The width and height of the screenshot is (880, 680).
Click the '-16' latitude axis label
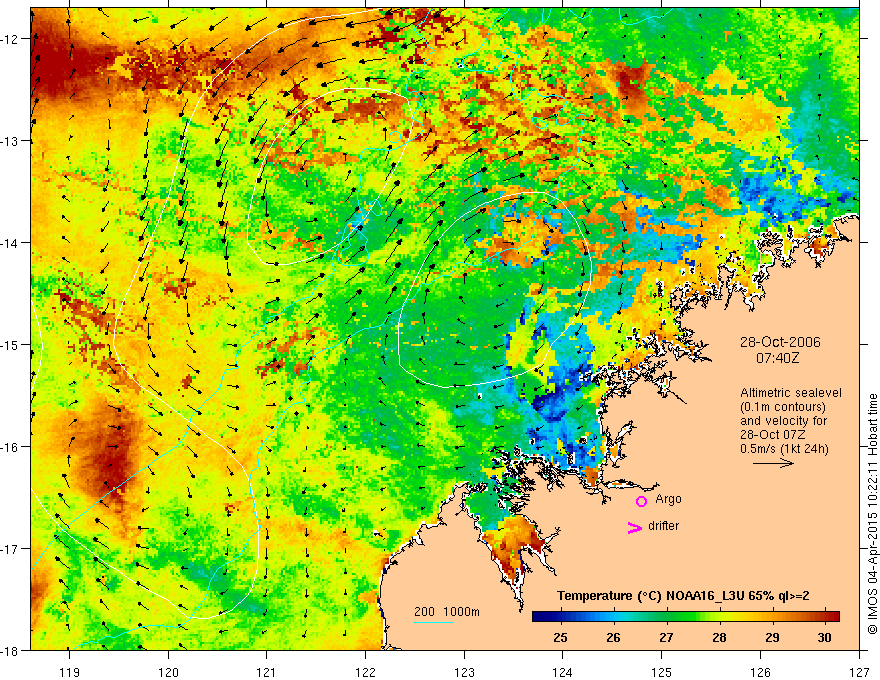10,447
